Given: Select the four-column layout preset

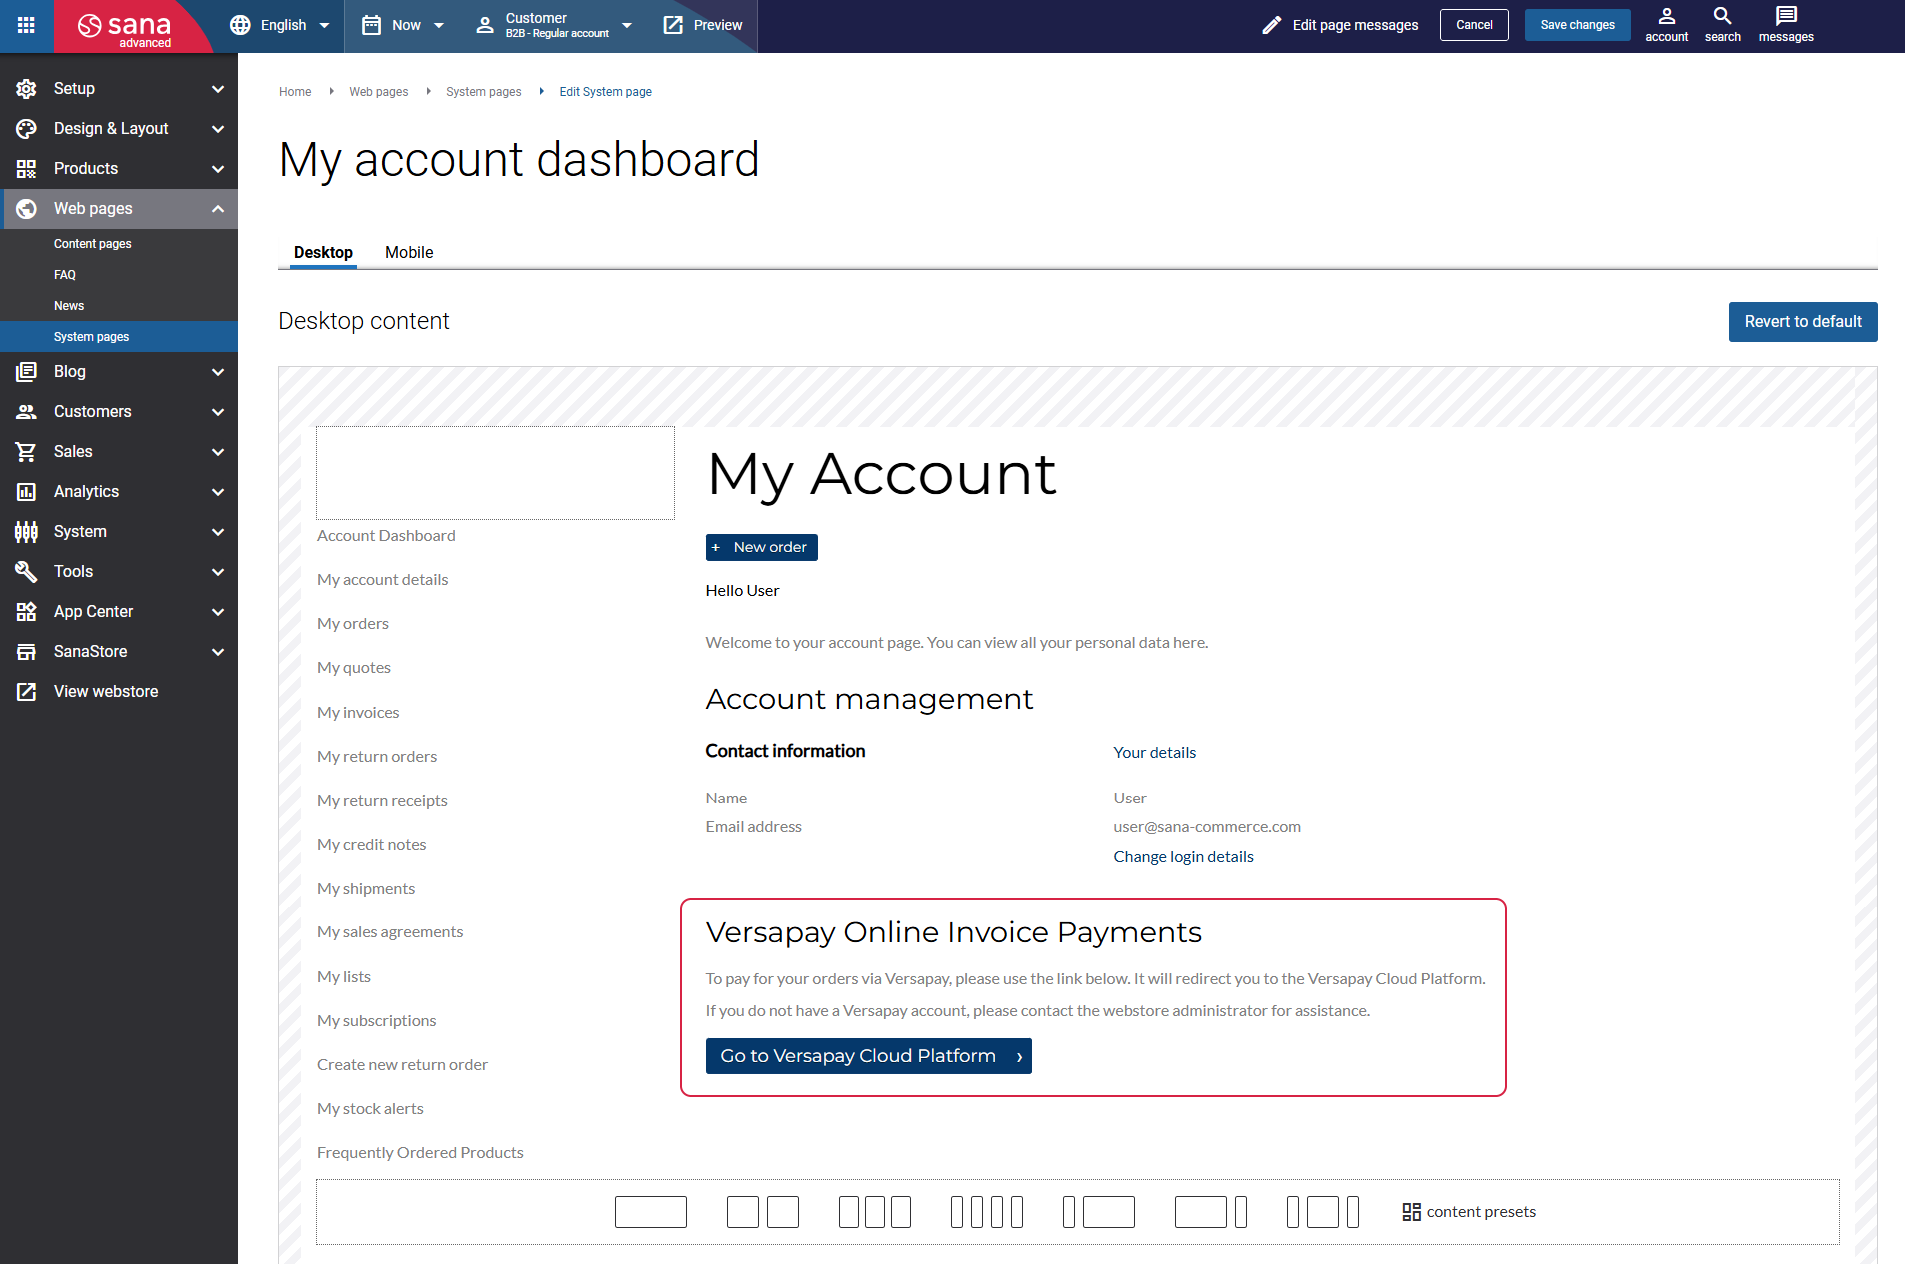Looking at the screenshot, I should (x=987, y=1212).
